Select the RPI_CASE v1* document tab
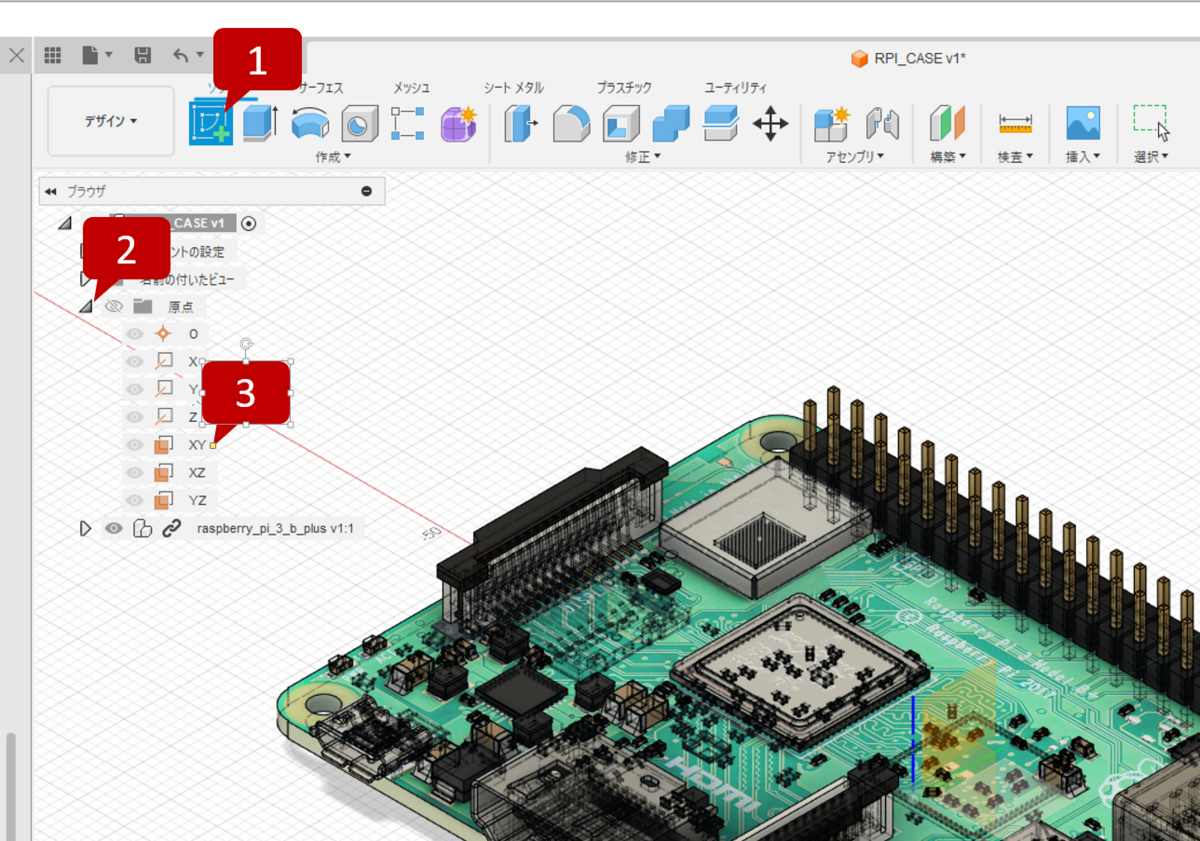 pyautogui.click(x=909, y=58)
